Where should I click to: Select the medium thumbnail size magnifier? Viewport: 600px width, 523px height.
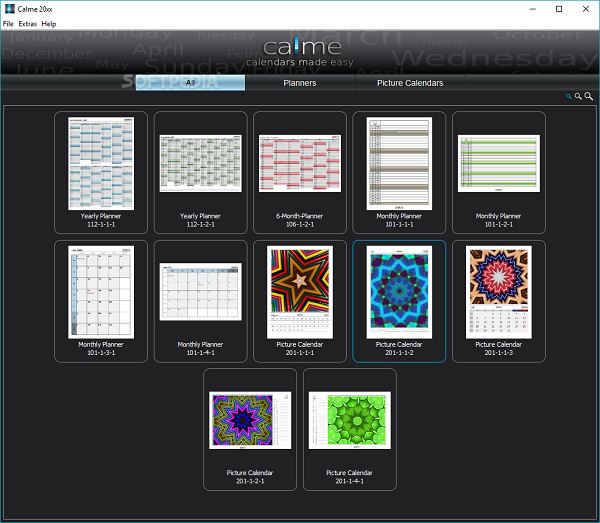[578, 97]
